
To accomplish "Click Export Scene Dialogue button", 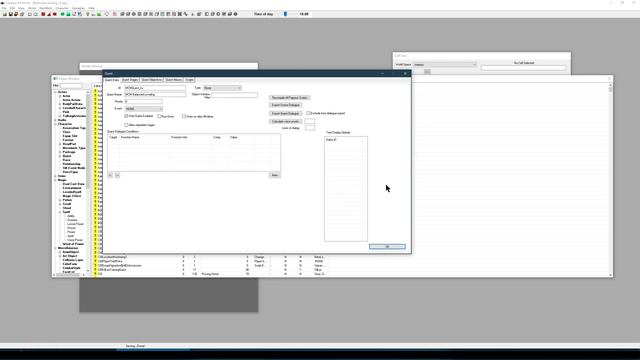I will 286,105.
